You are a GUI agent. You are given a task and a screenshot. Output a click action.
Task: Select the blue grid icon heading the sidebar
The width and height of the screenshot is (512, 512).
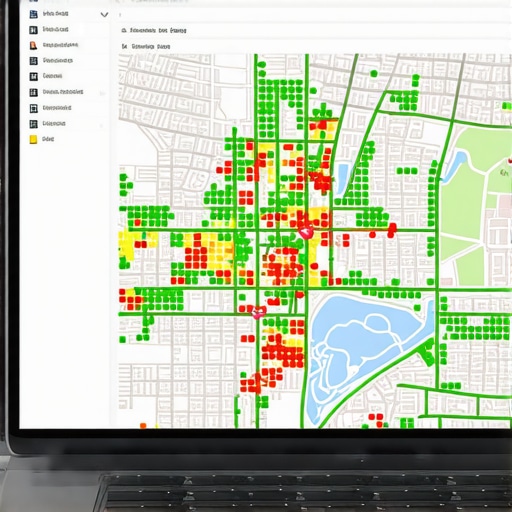coord(33,14)
